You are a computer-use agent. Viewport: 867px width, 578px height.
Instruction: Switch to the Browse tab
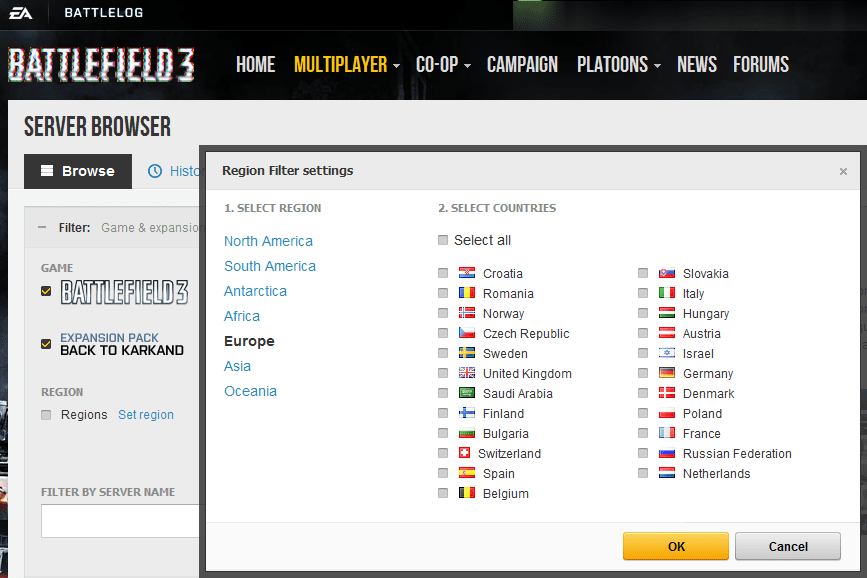(x=78, y=171)
